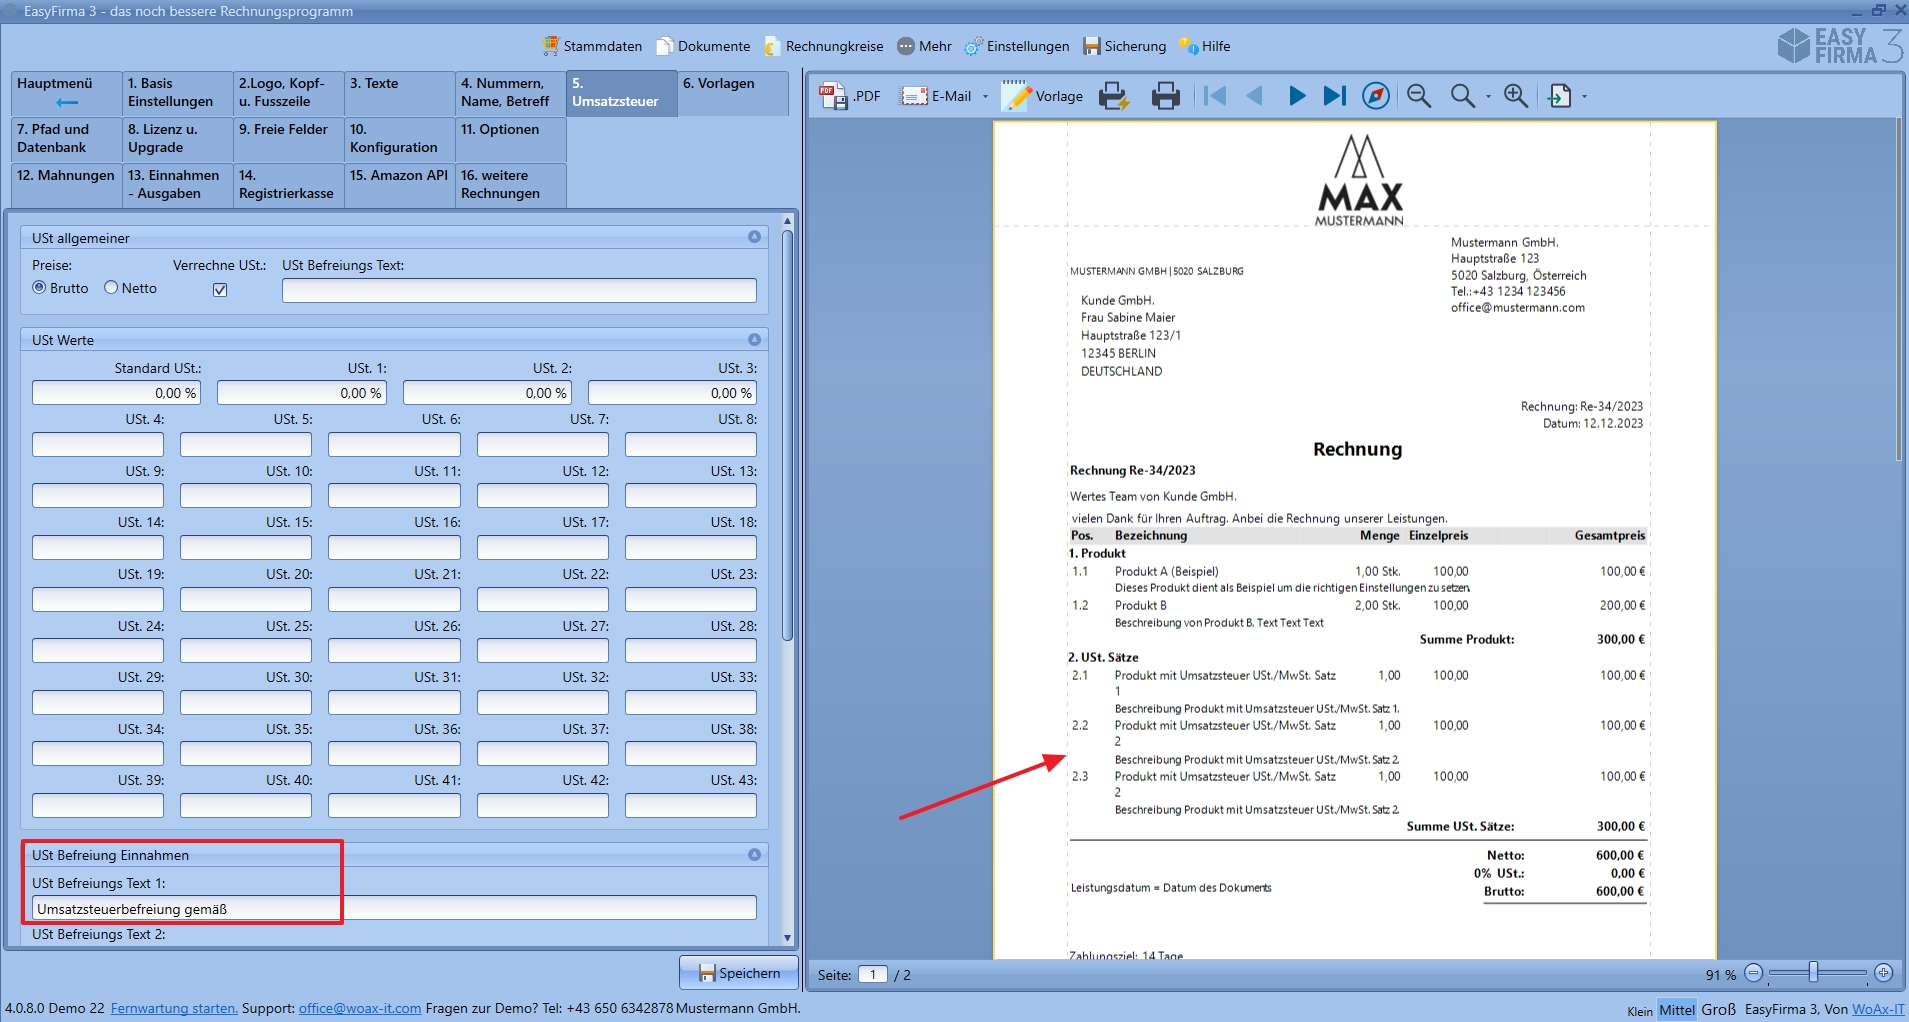
Task: Switch to 14. Registrierkasse tab
Action: 289,185
